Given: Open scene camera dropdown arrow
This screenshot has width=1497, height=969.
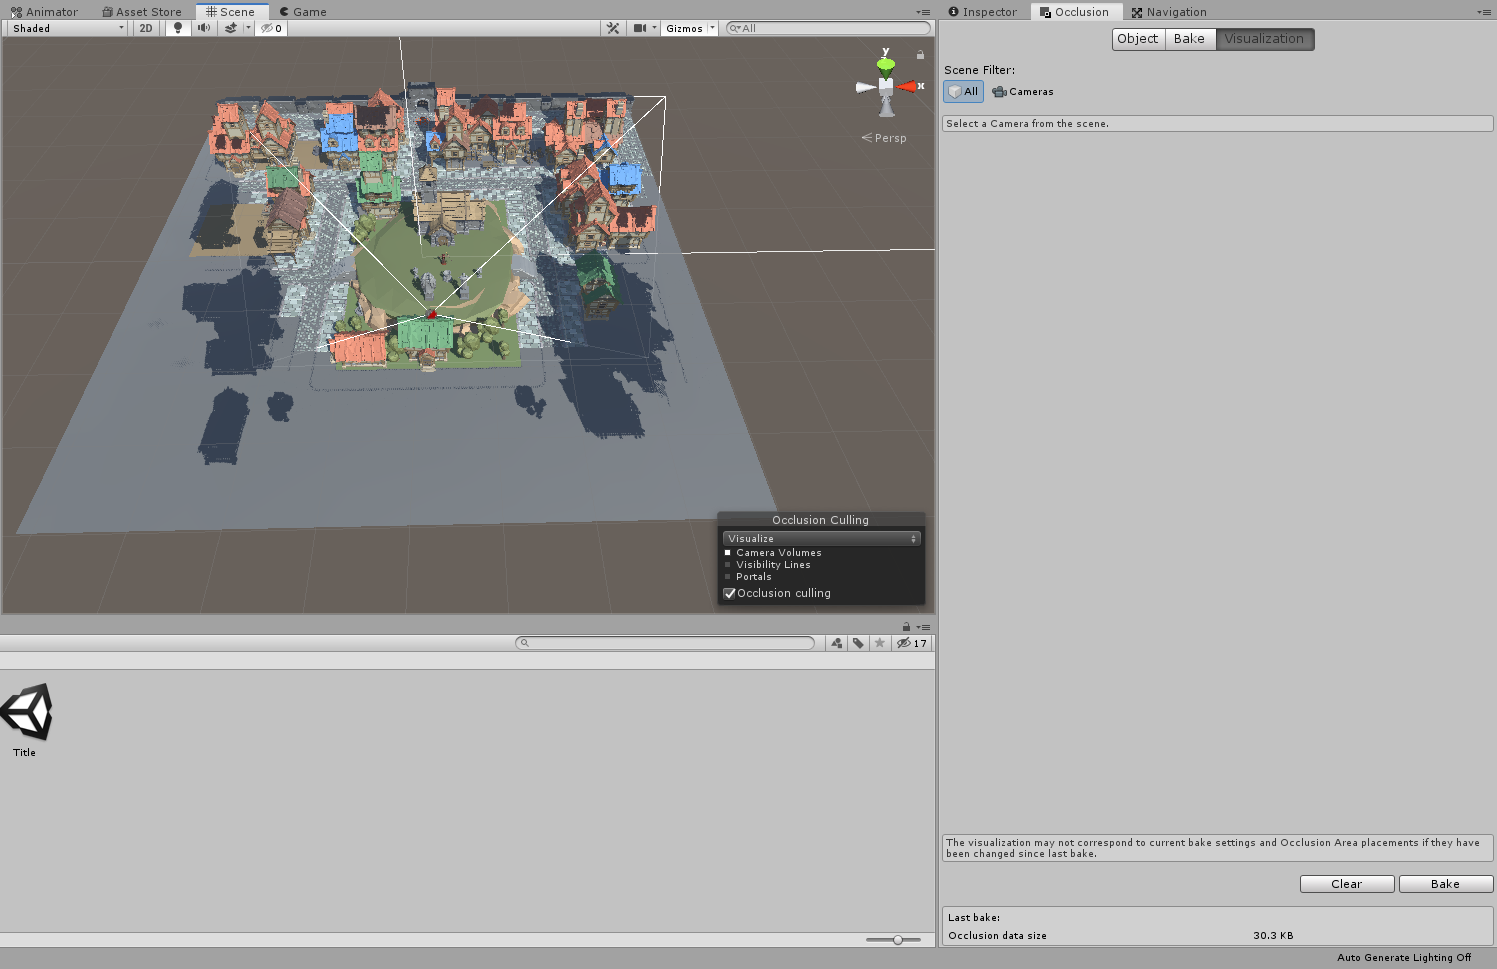Looking at the screenshot, I should 655,28.
